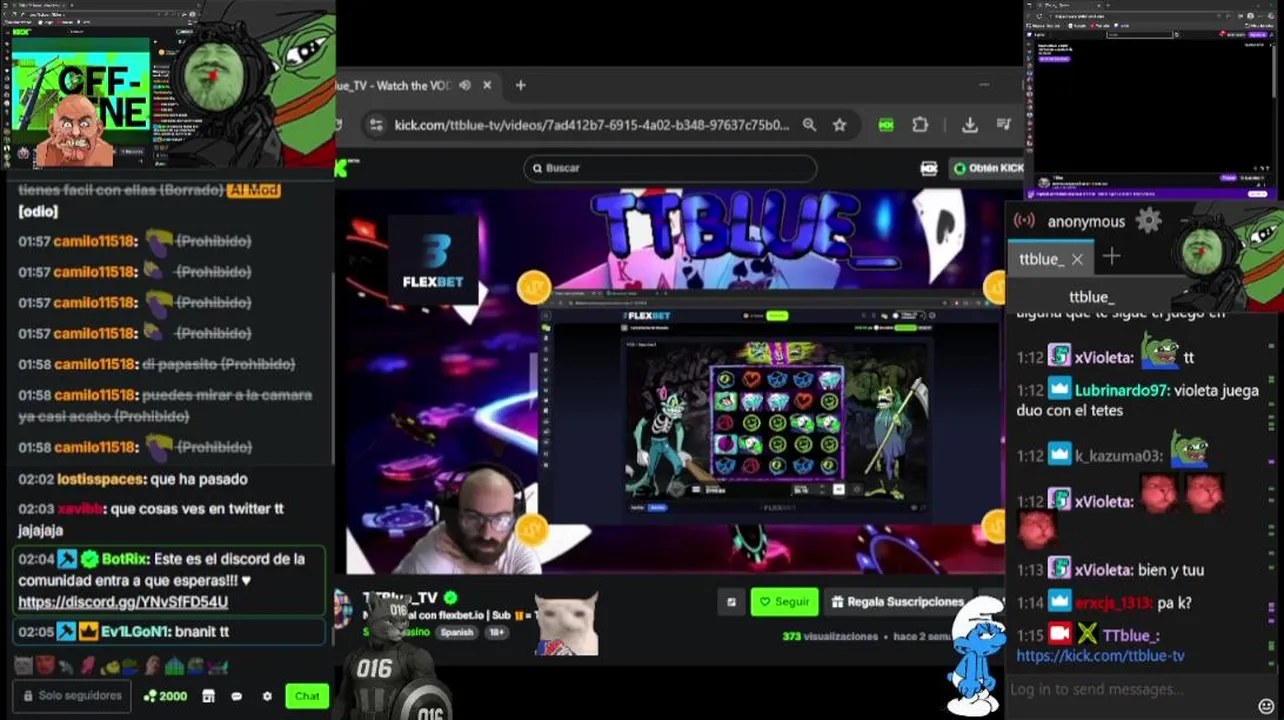
Task: Click the kick.com/ttblue-tv address bar
Action: (592, 125)
